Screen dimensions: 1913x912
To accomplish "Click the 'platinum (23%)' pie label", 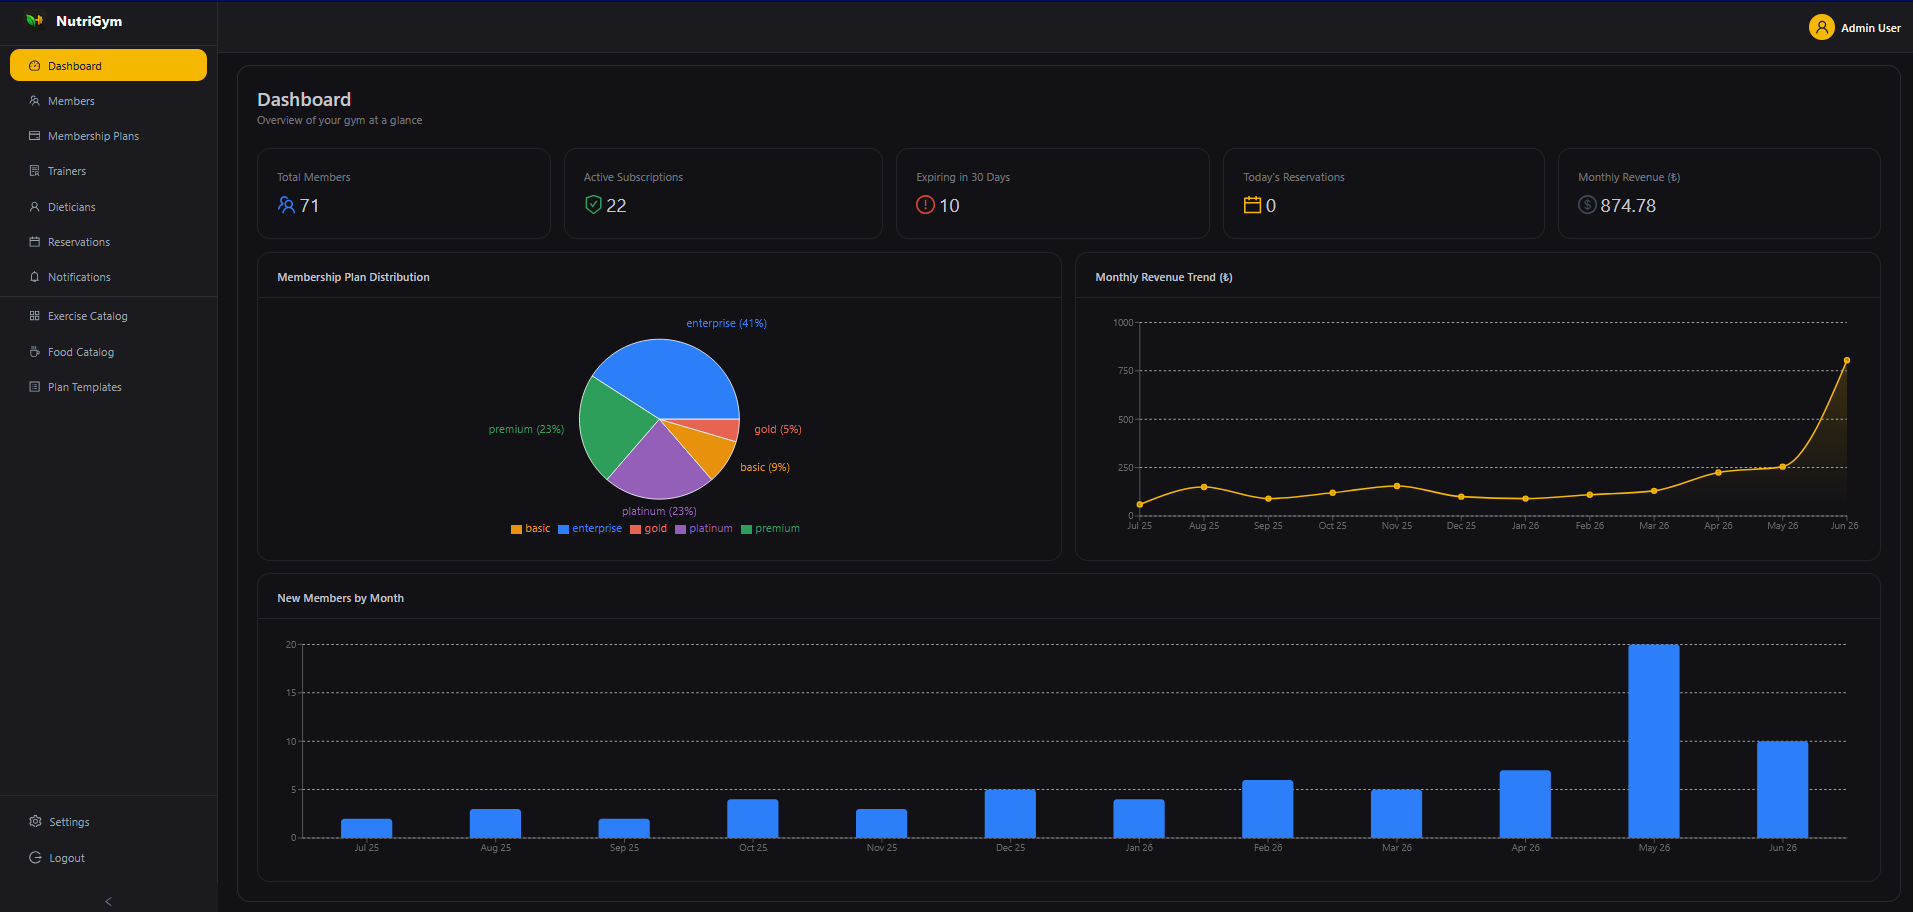I will point(659,511).
